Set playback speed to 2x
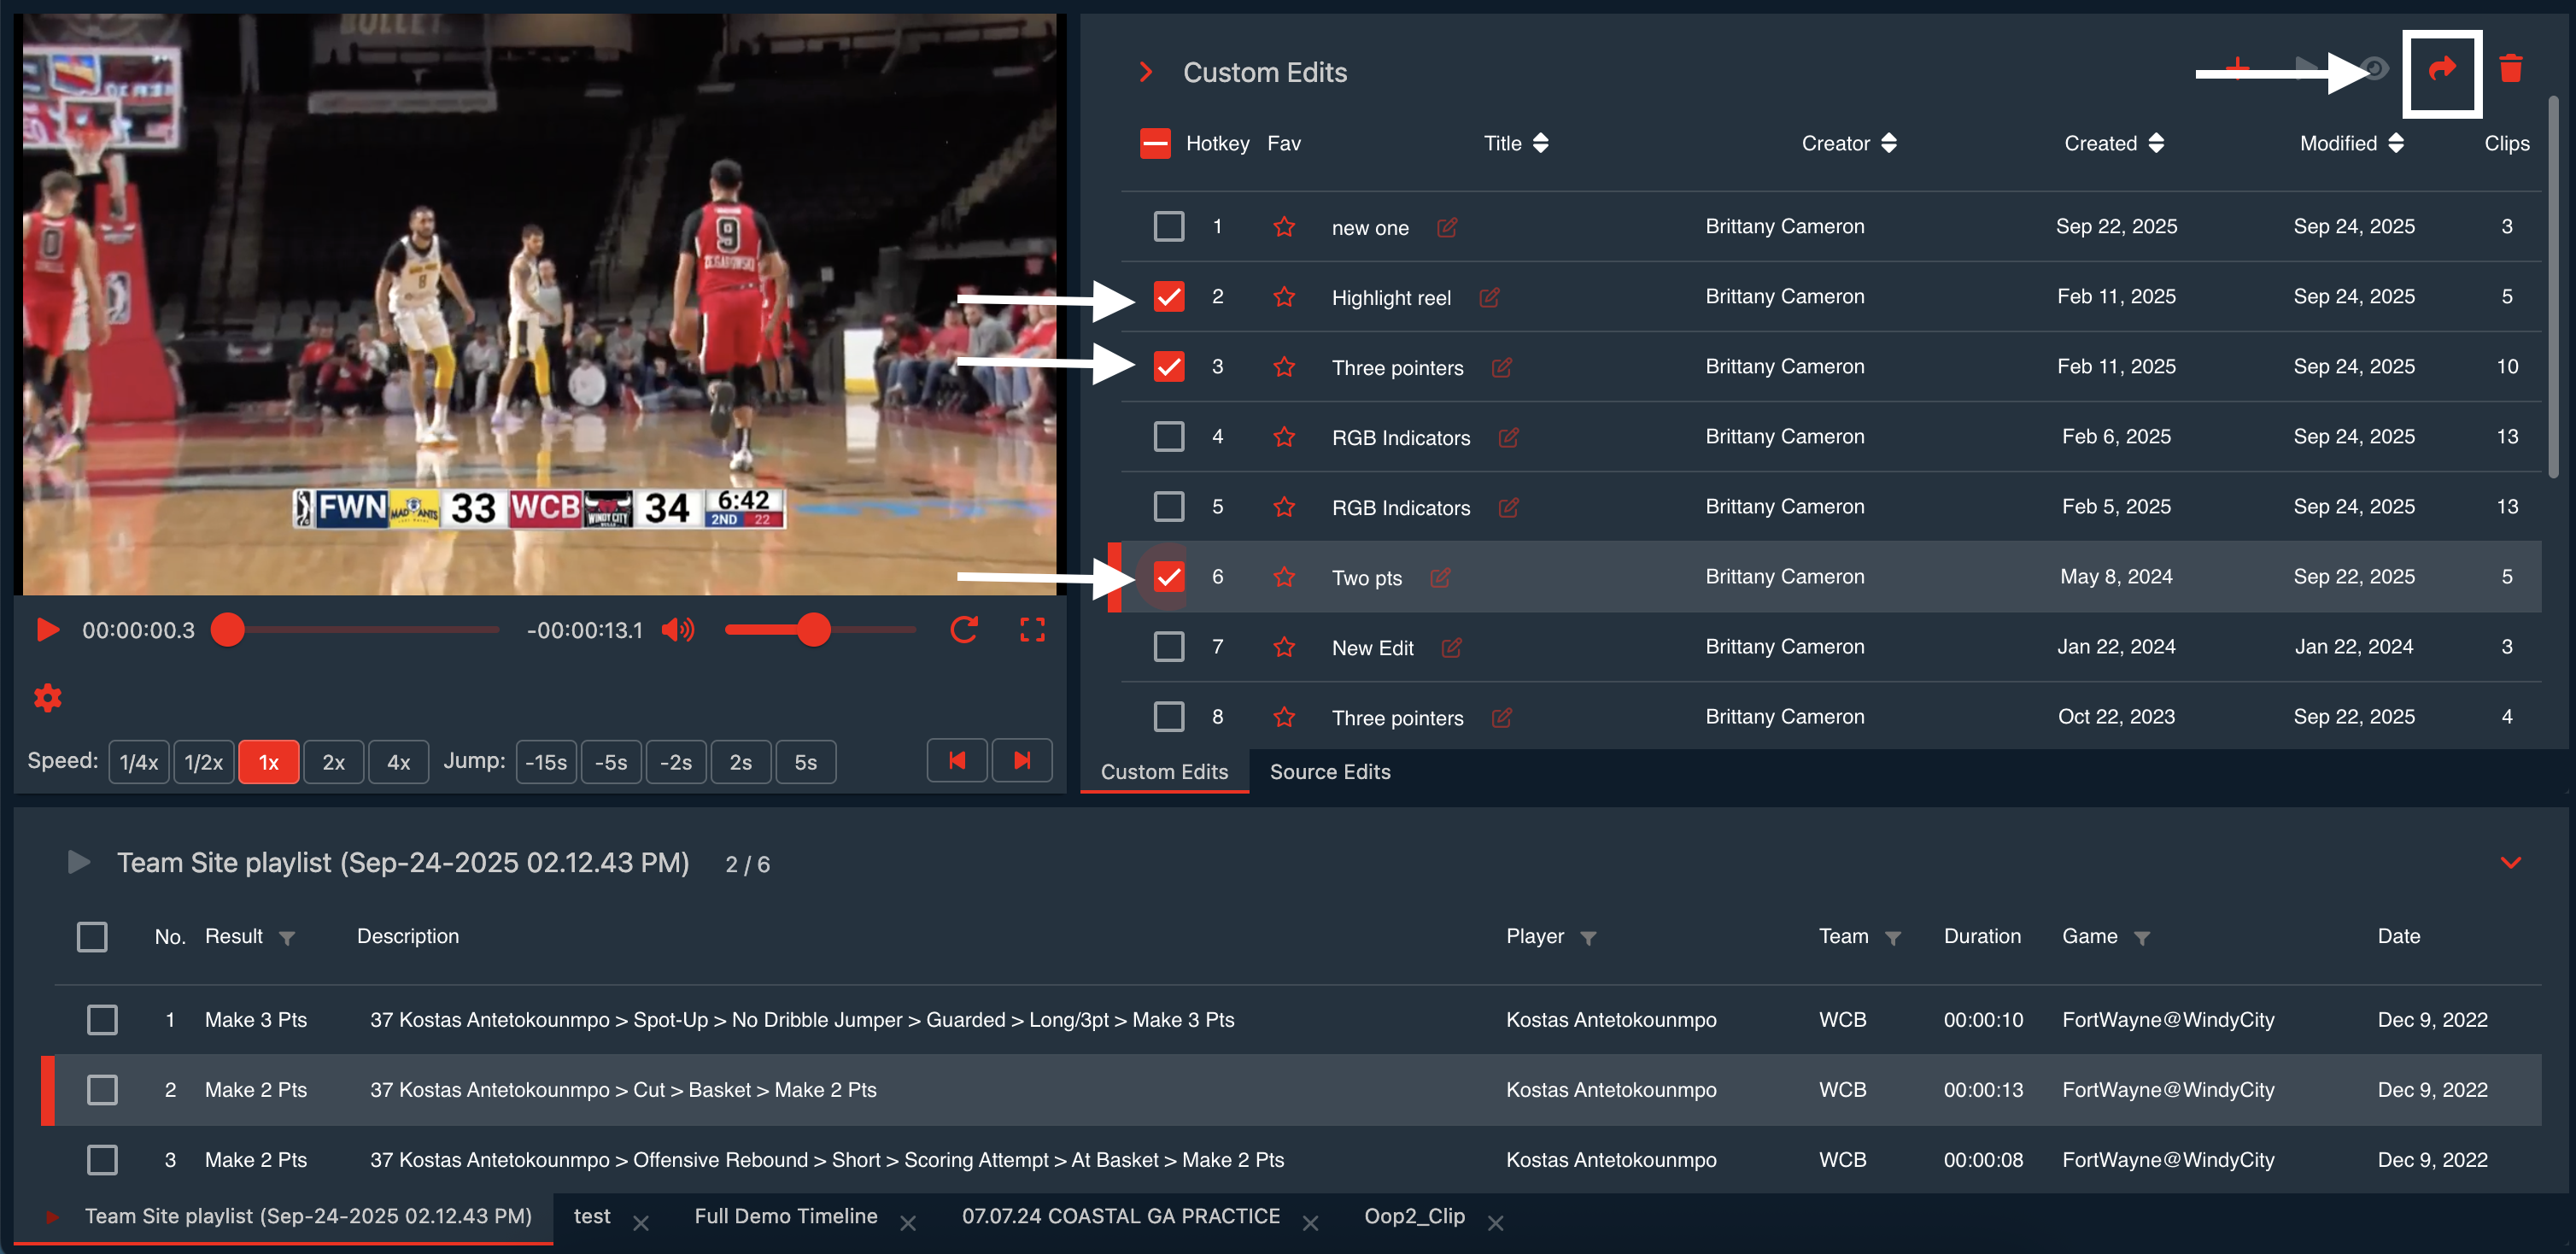 333,762
